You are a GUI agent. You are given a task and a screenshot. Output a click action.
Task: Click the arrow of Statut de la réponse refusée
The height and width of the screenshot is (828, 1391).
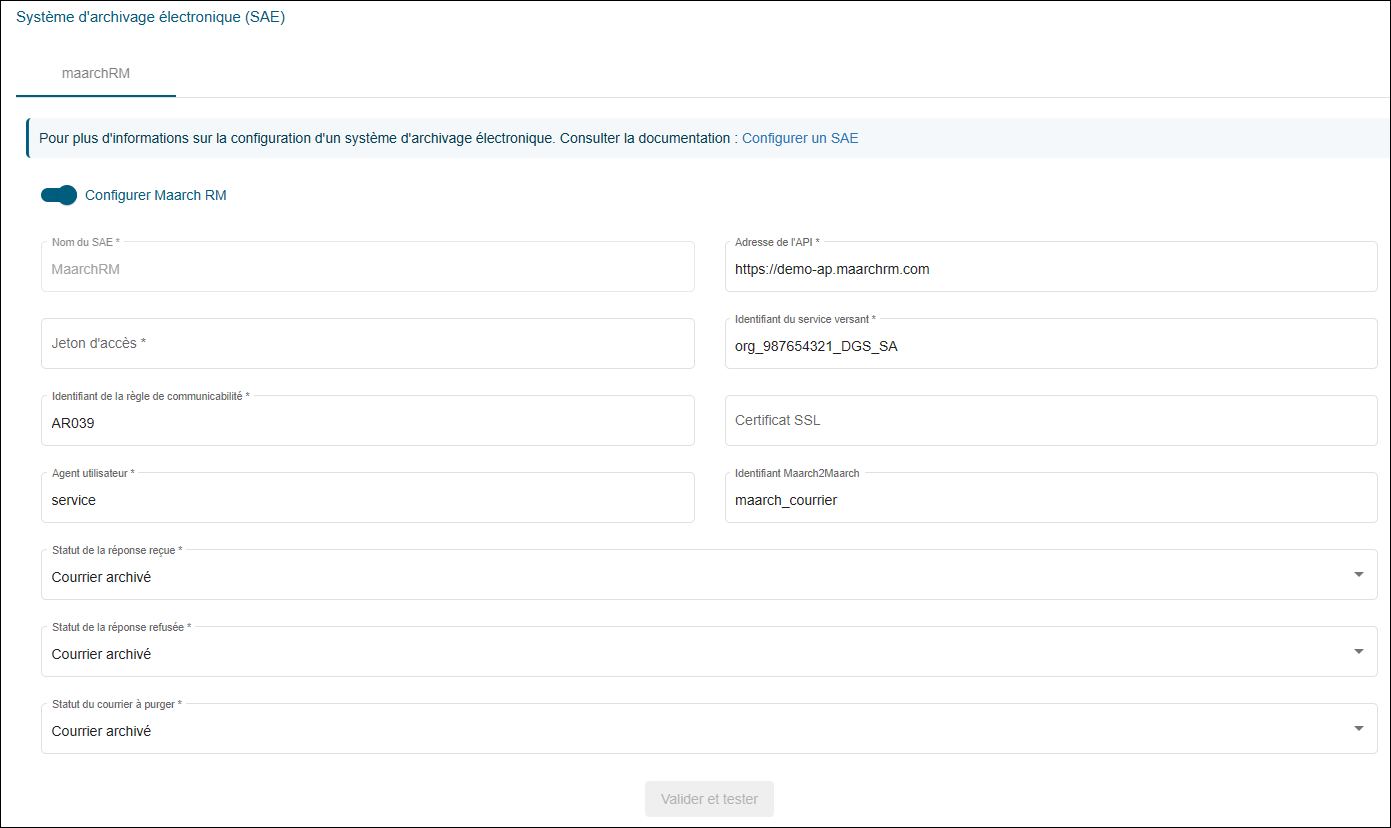pyautogui.click(x=1358, y=652)
